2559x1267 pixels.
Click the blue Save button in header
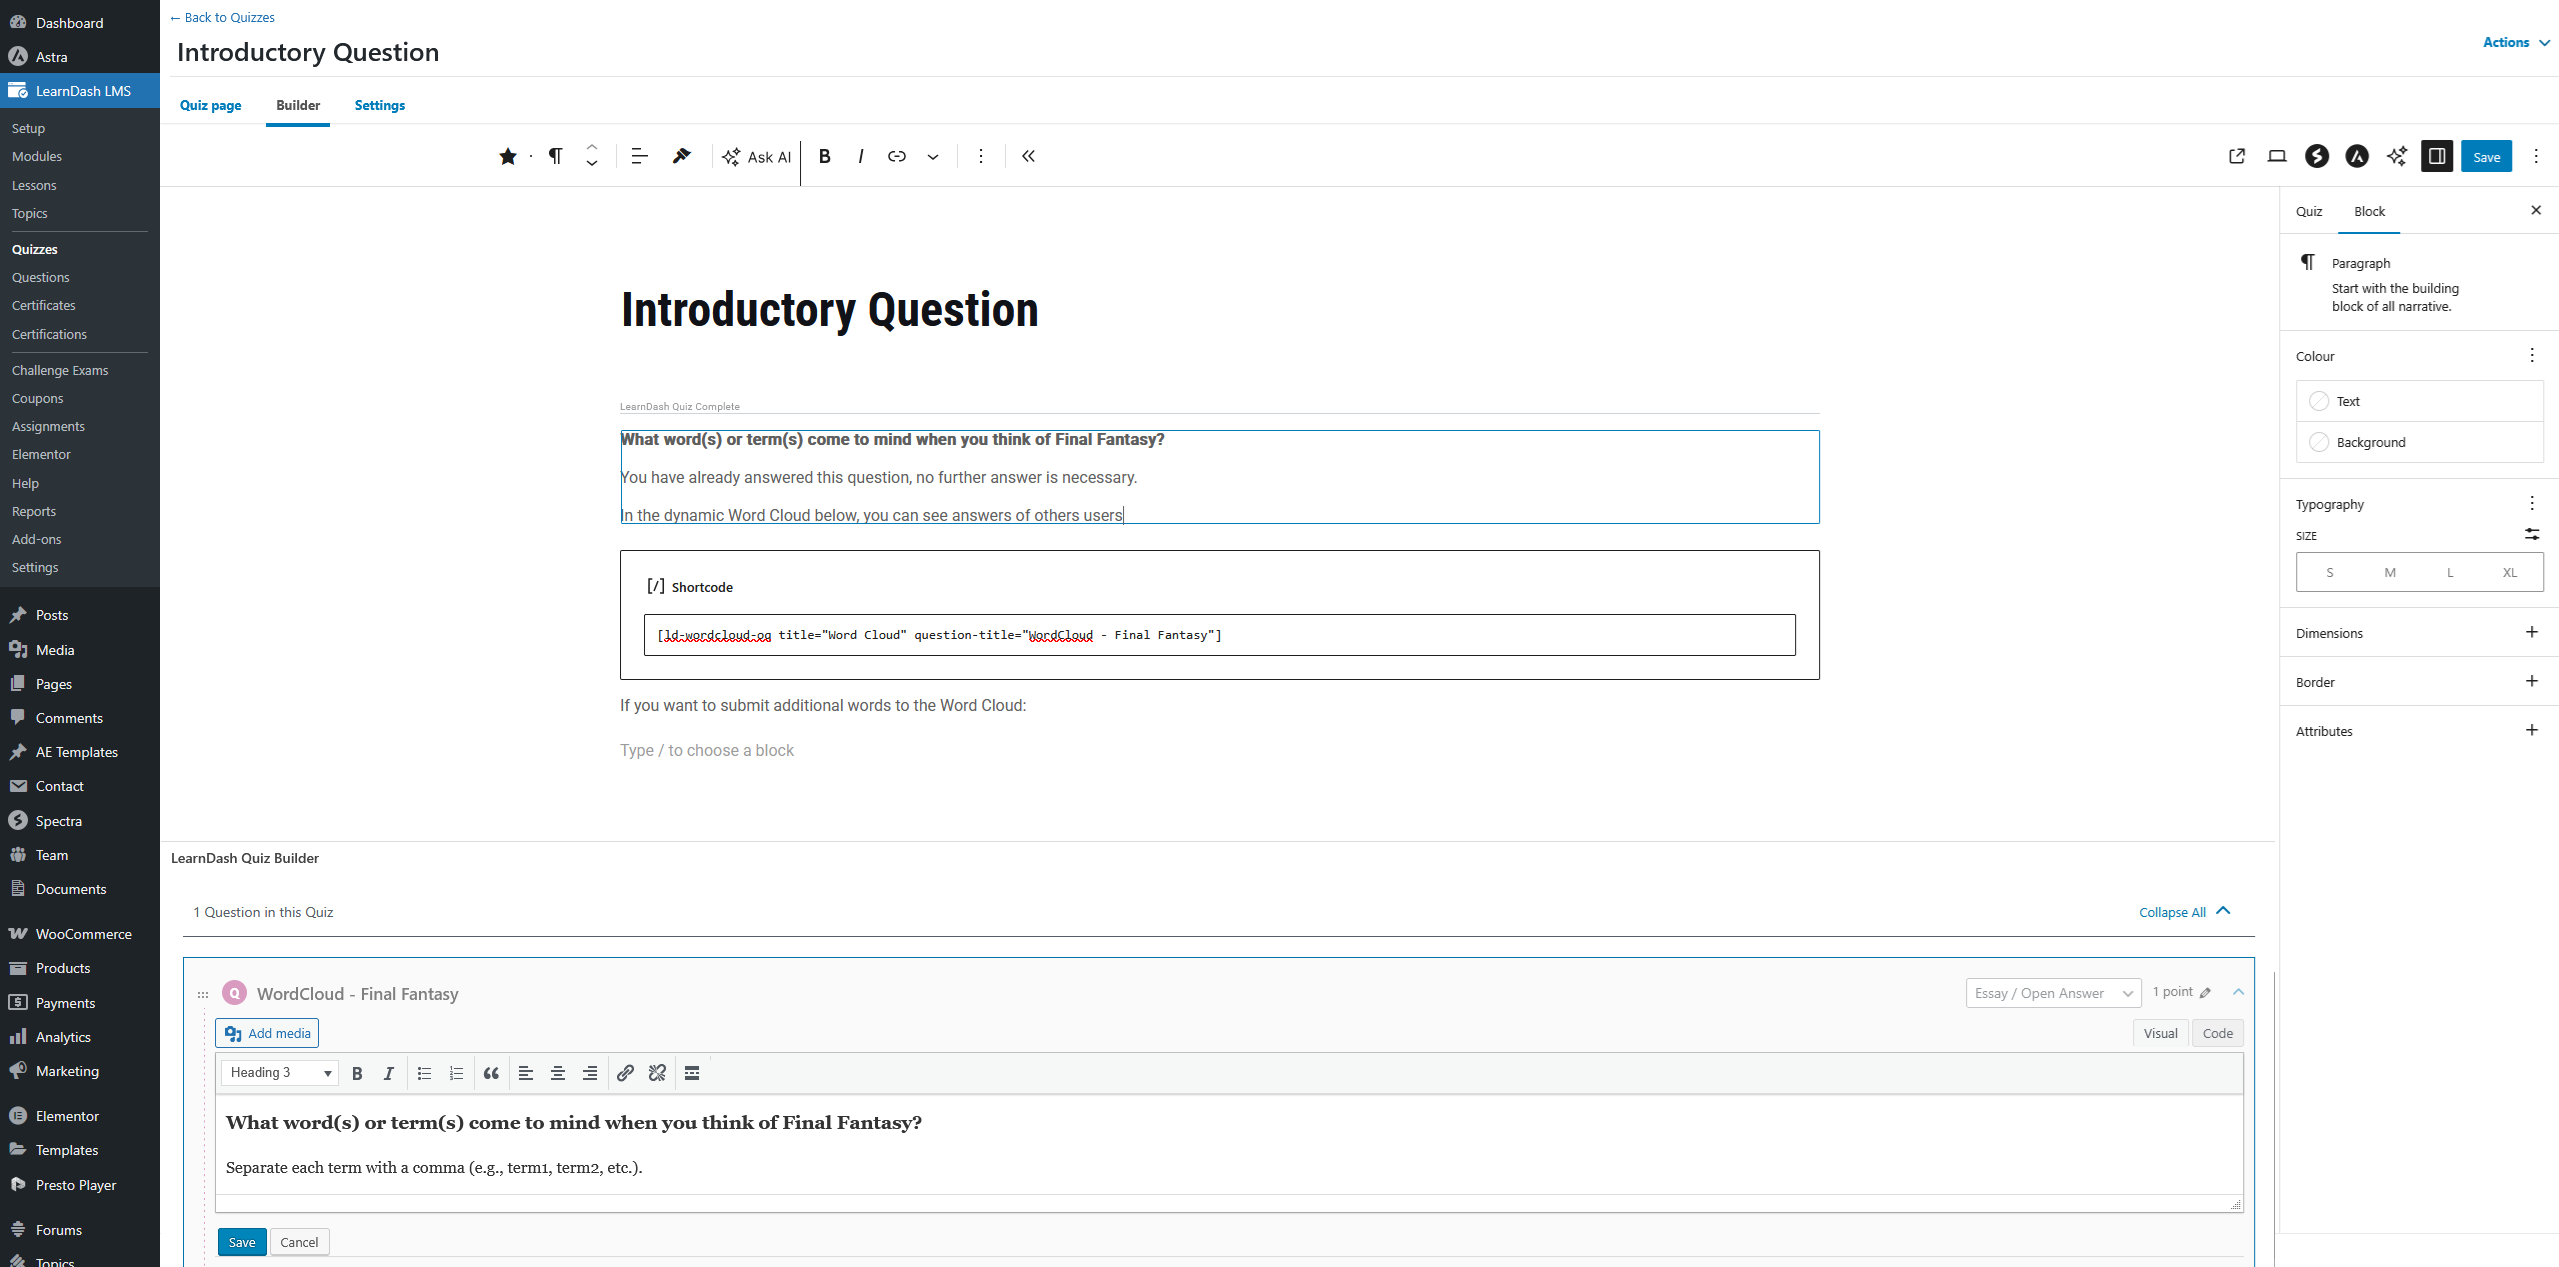pyautogui.click(x=2486, y=156)
